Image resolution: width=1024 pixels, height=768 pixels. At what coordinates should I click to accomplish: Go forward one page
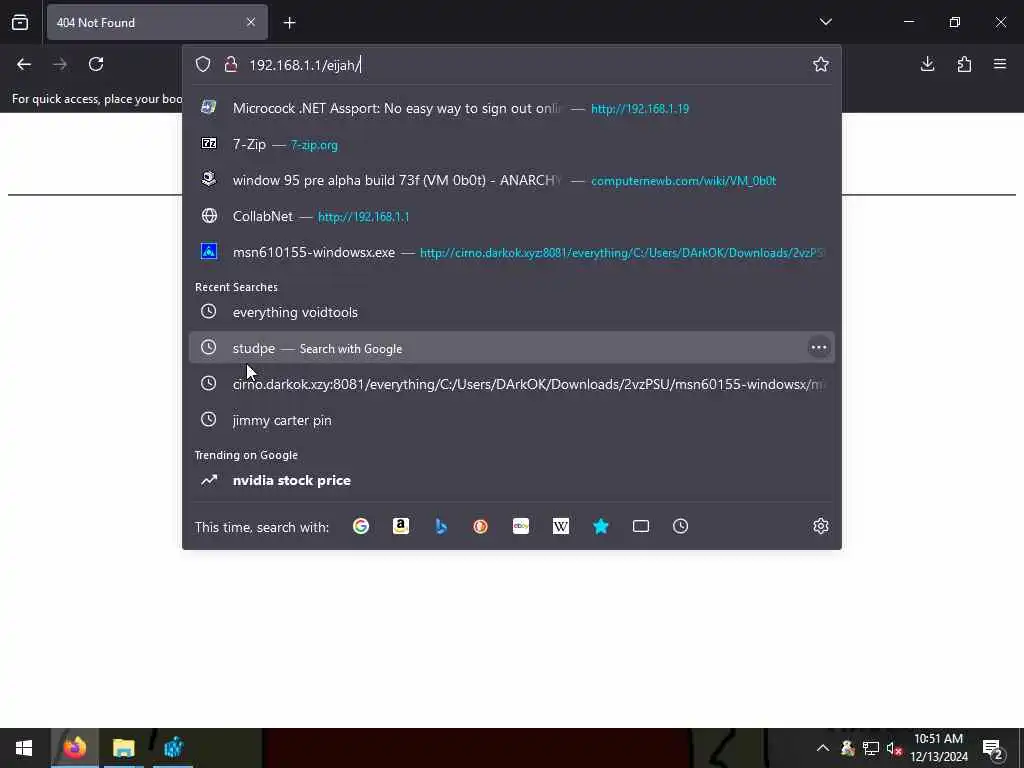[60, 64]
